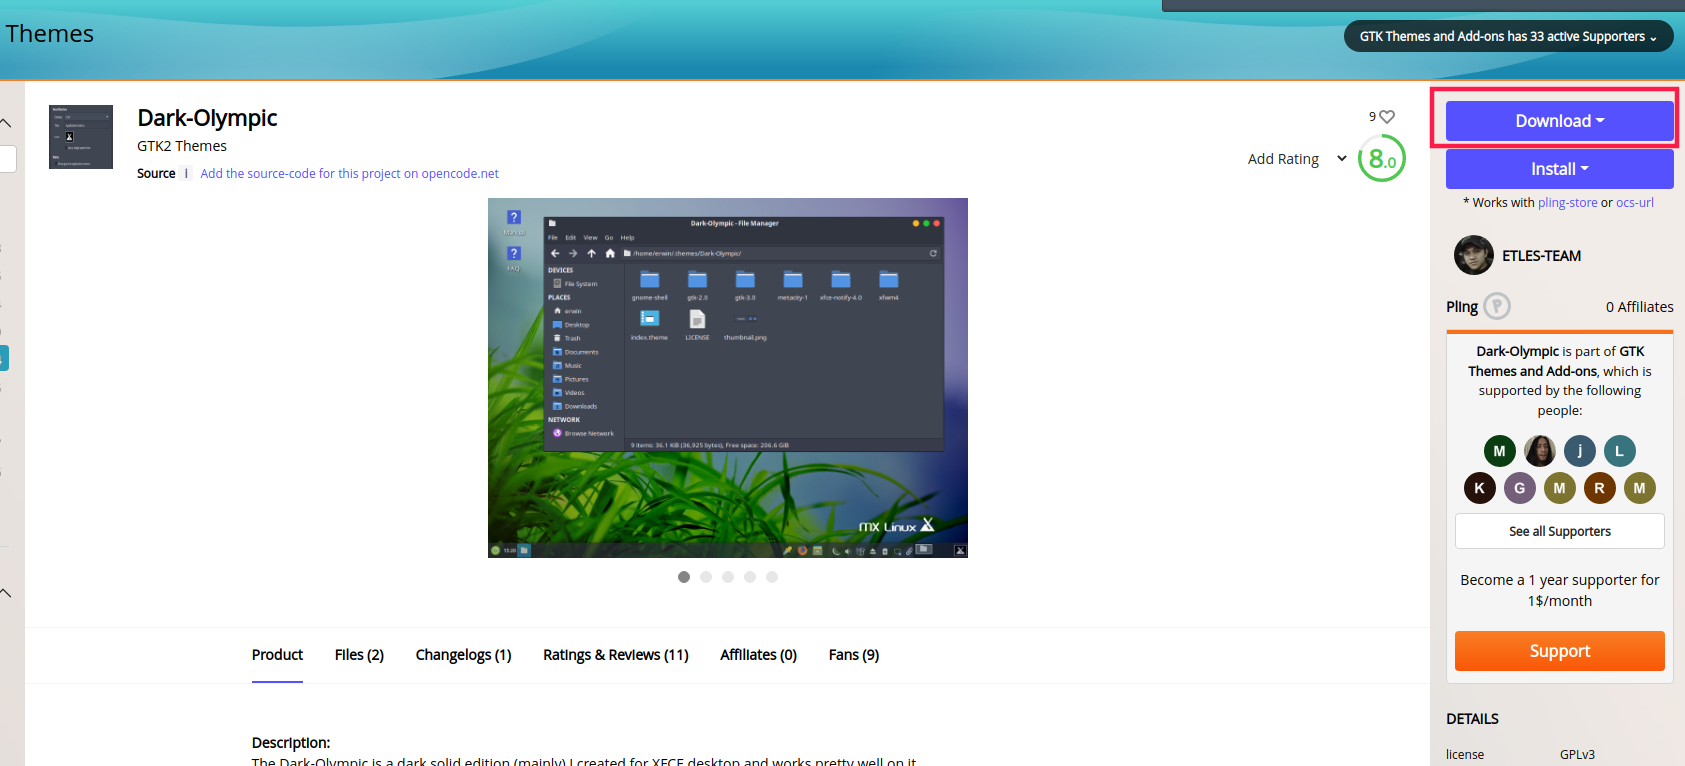Expand the 33 active Supporters header dropdown
The height and width of the screenshot is (766, 1685).
tap(1508, 36)
